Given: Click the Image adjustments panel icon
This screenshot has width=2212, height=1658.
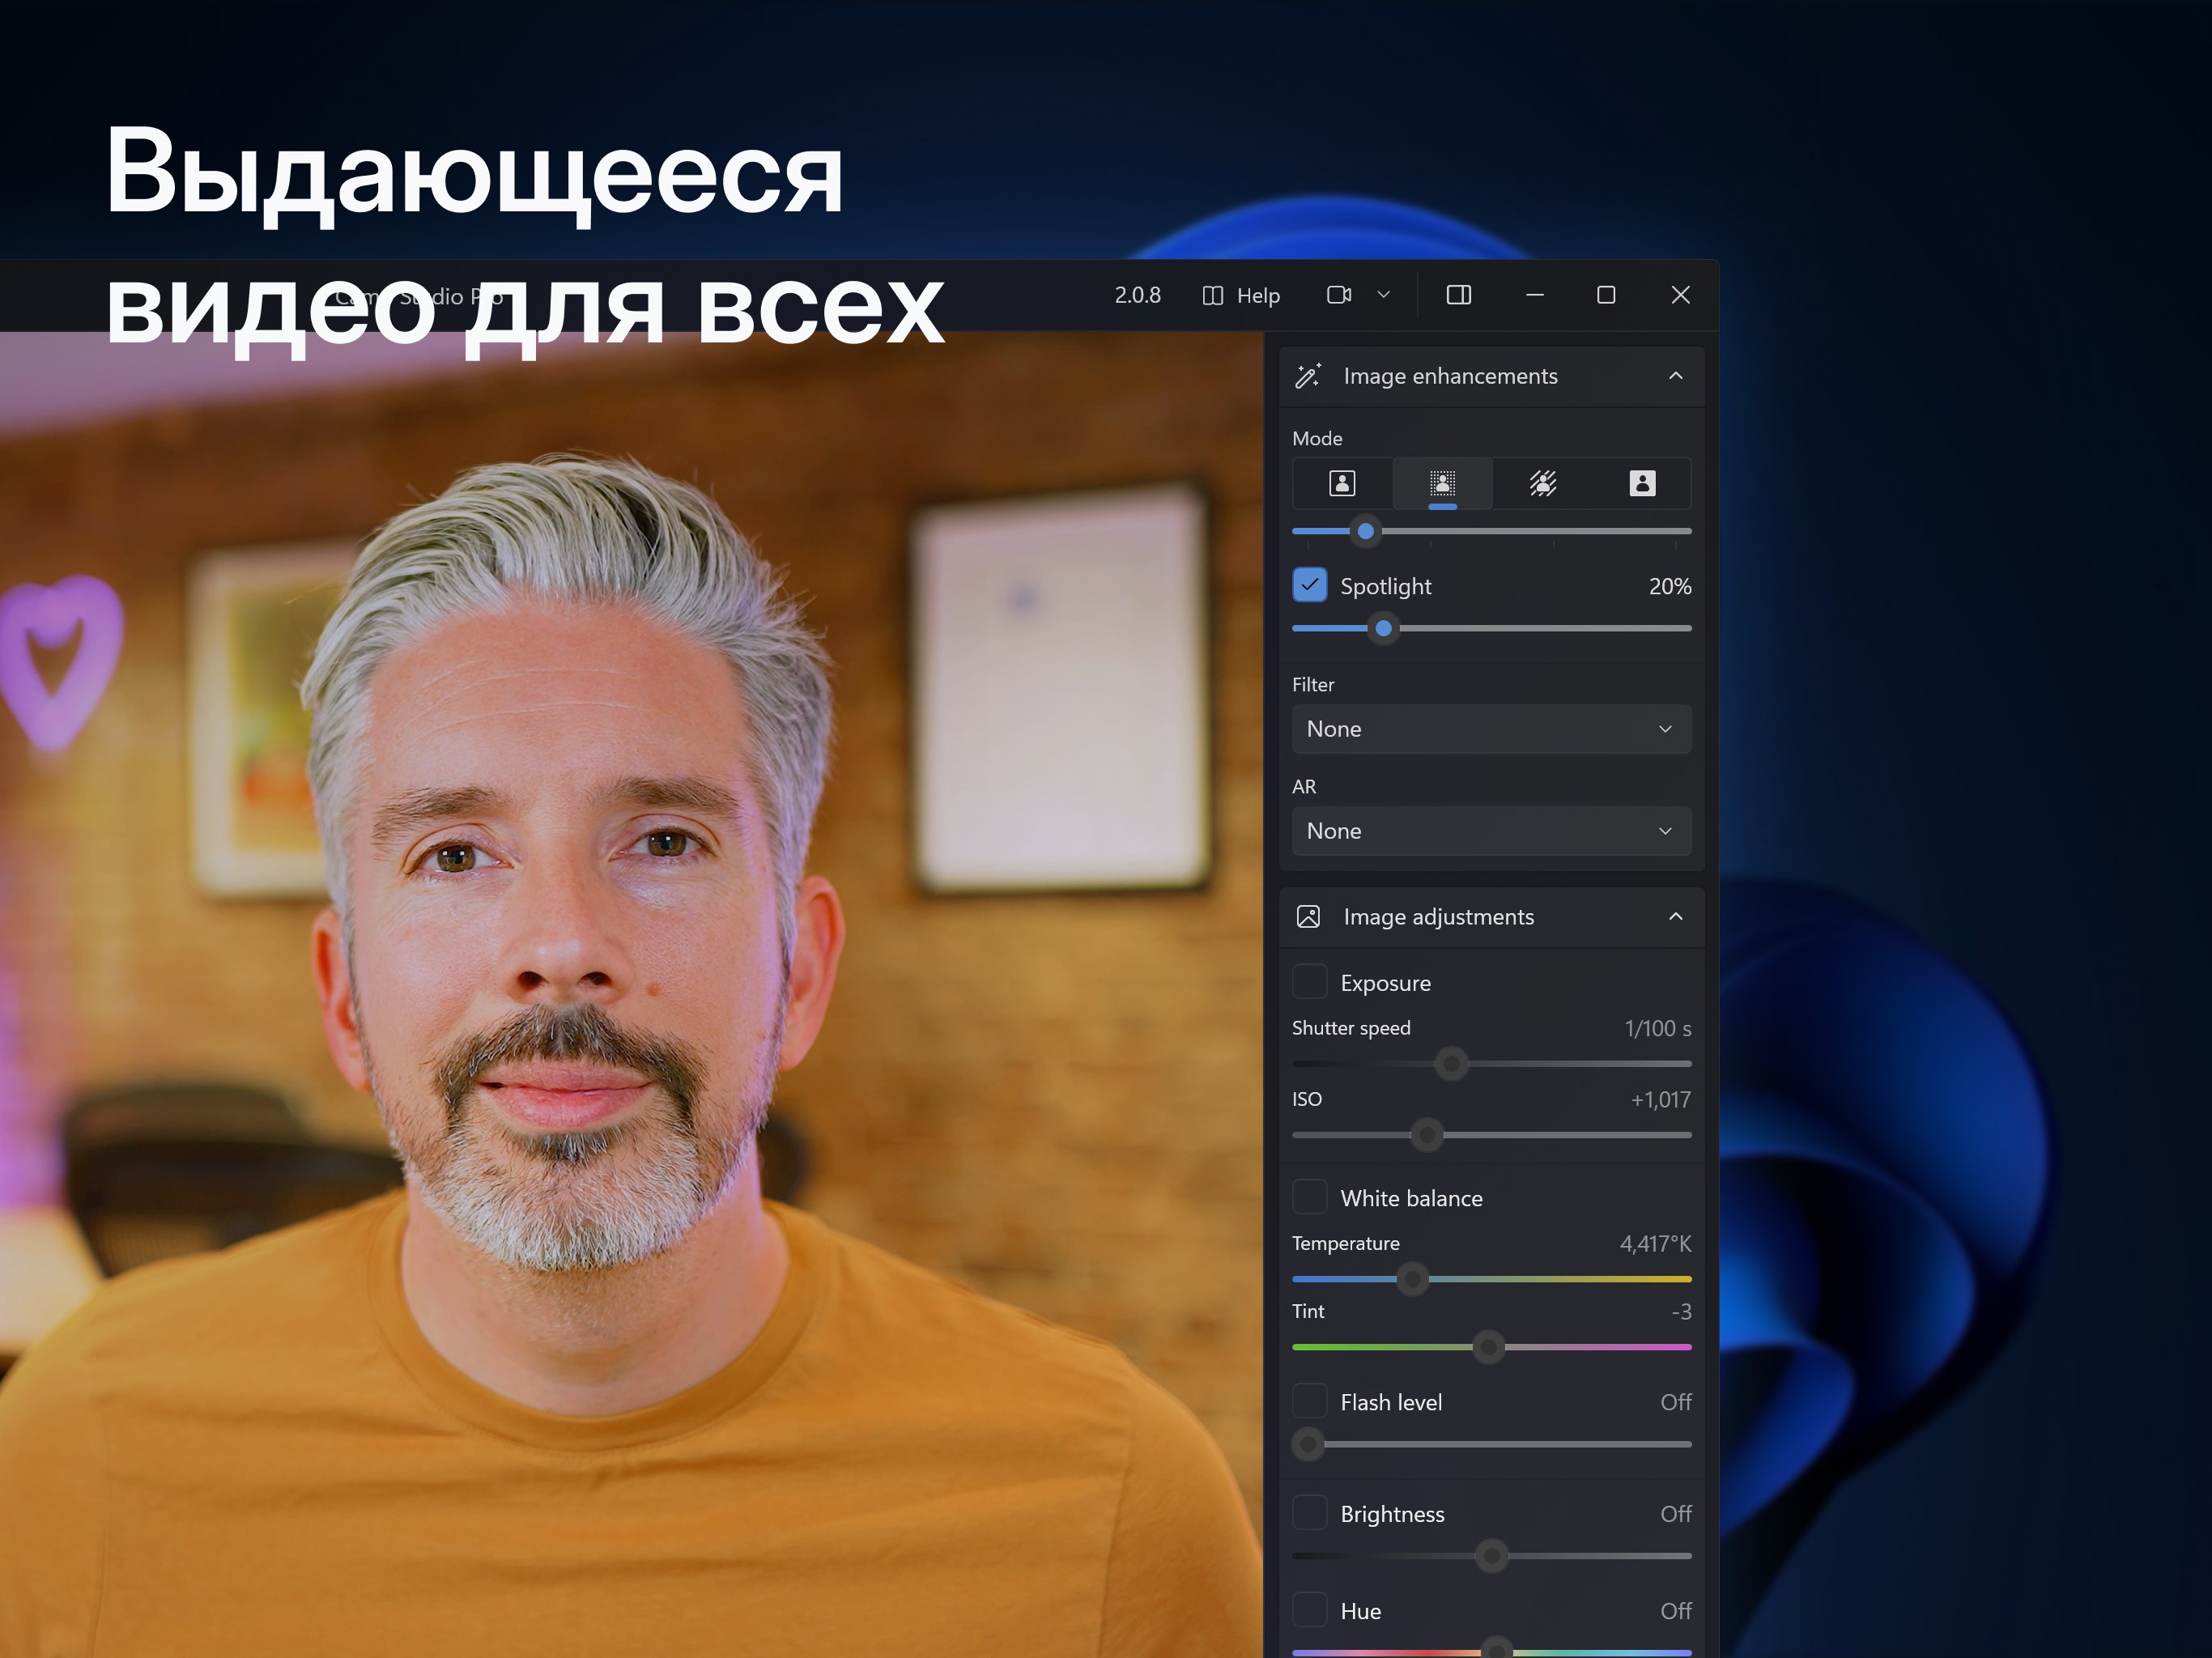Looking at the screenshot, I should (x=1310, y=914).
